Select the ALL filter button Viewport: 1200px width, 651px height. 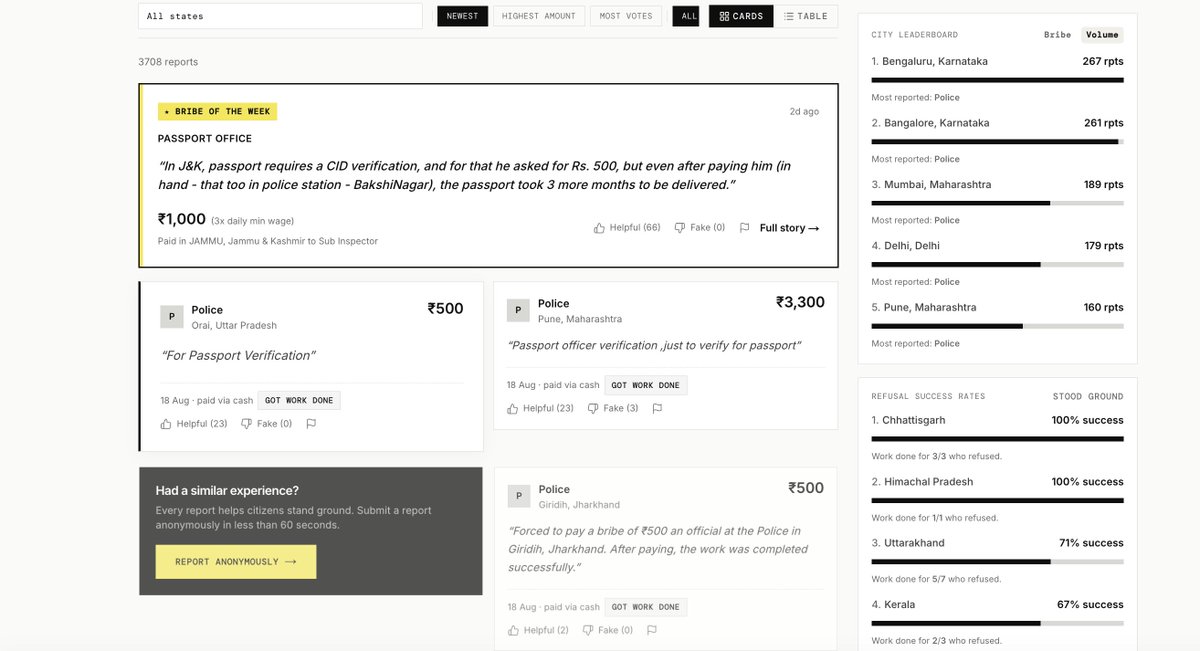[686, 16]
